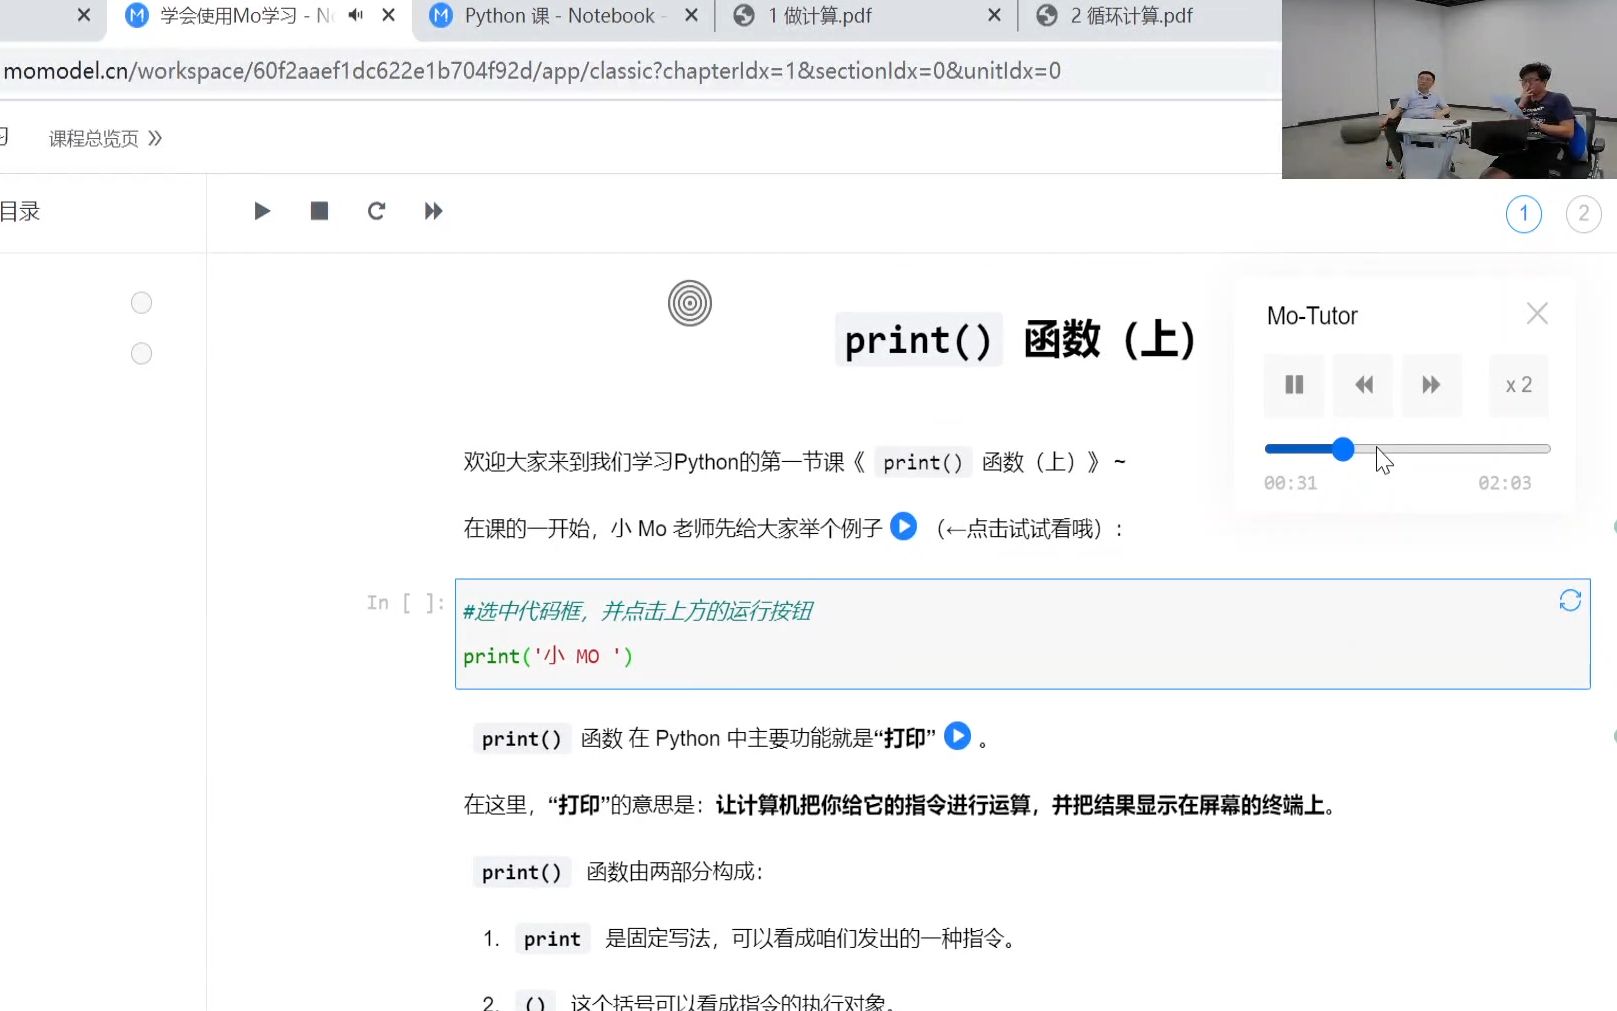The height and width of the screenshot is (1011, 1617).
Task: Set playback speed to x2
Action: tap(1518, 385)
